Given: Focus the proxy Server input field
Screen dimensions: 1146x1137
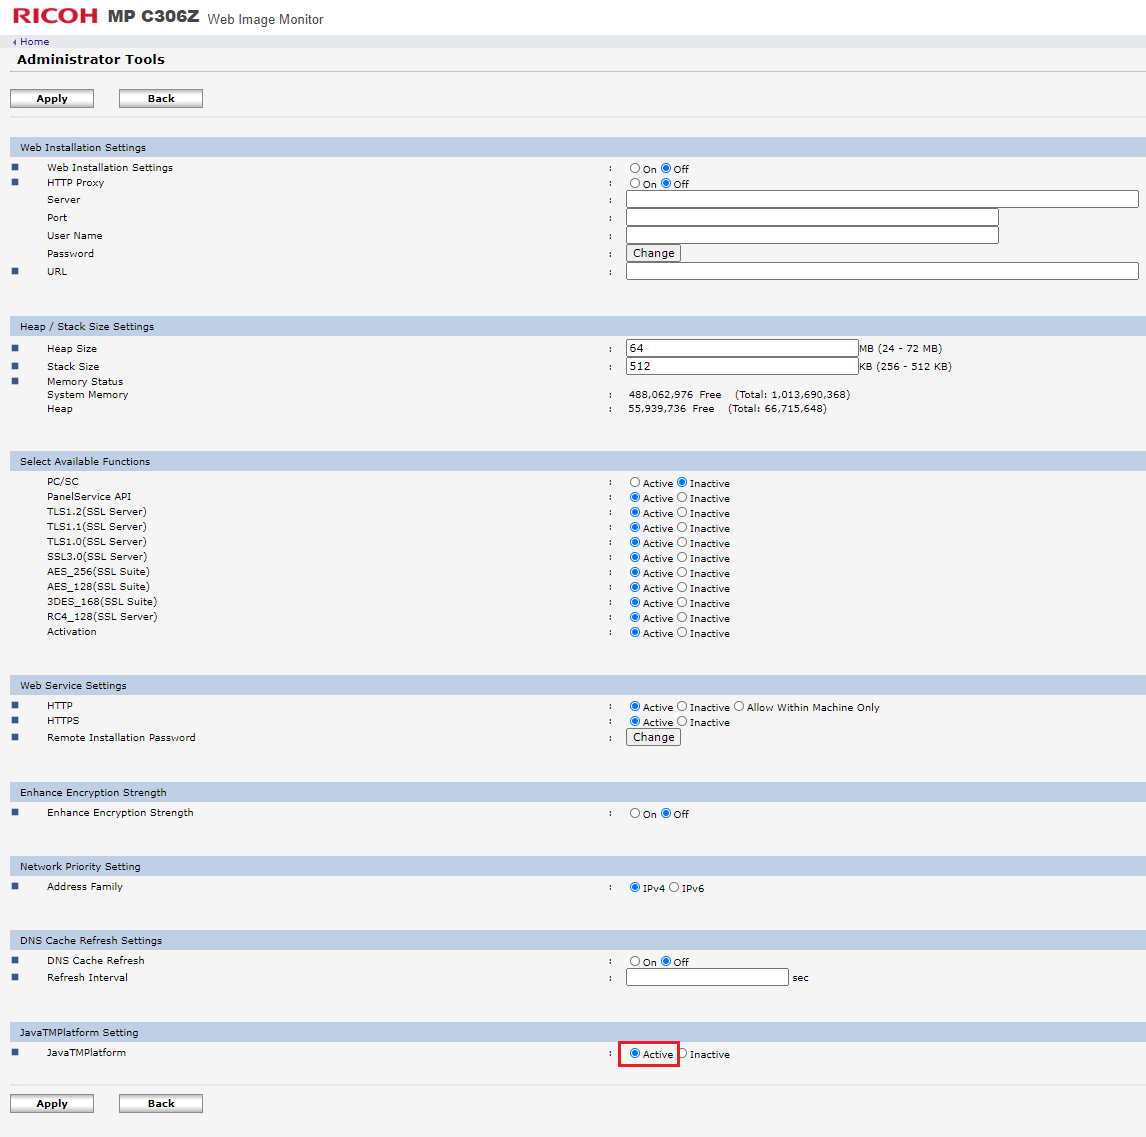Looking at the screenshot, I should coord(881,199).
